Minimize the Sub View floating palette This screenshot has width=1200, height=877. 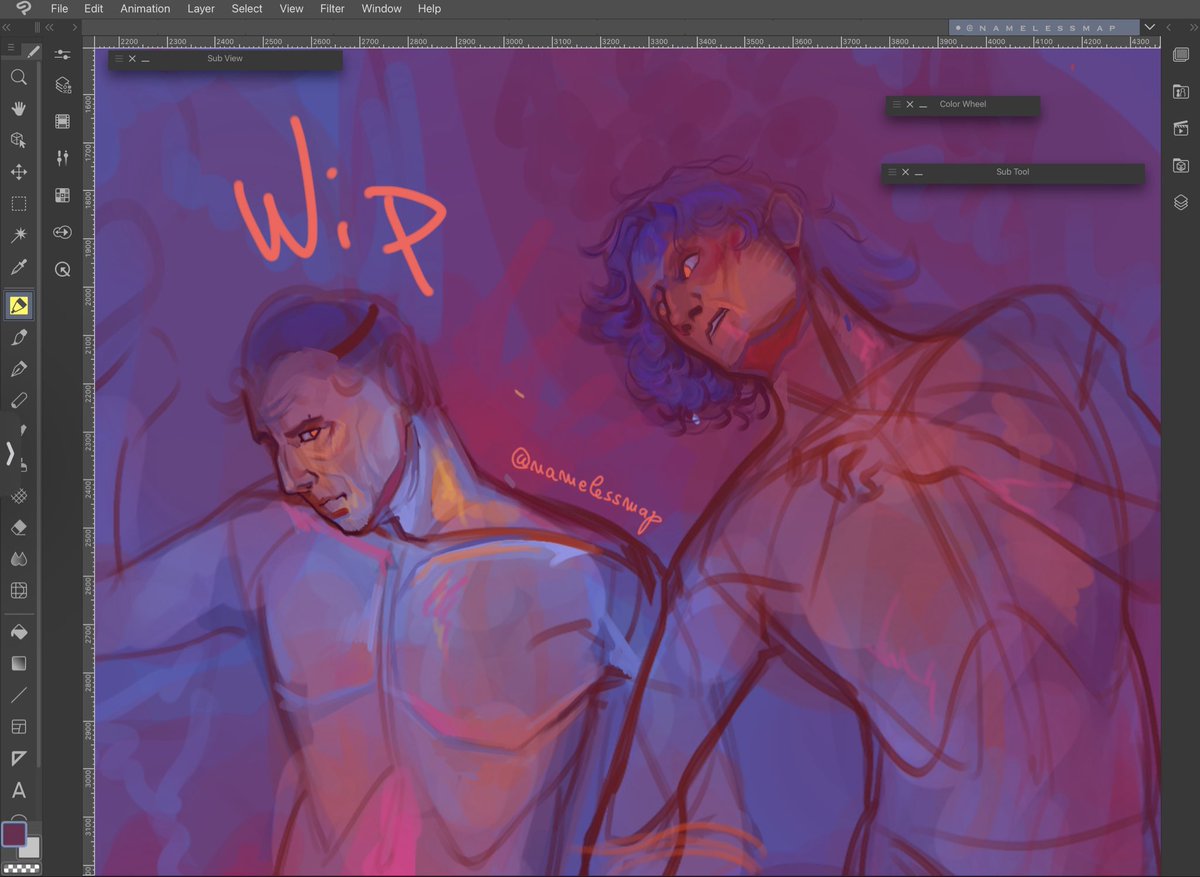145,60
